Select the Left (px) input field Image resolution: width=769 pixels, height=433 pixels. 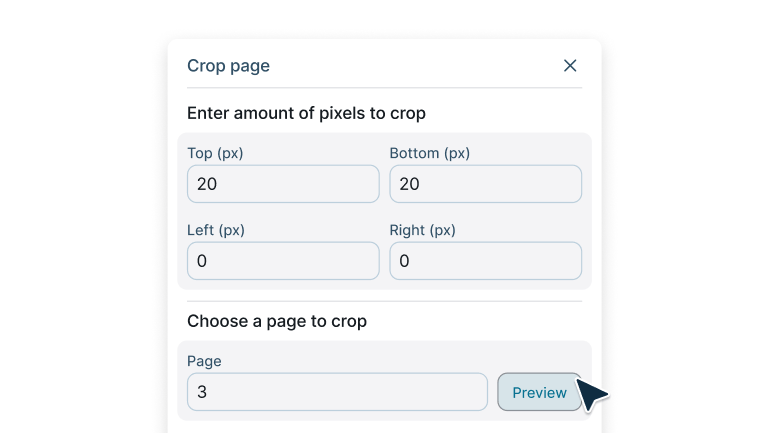283,261
